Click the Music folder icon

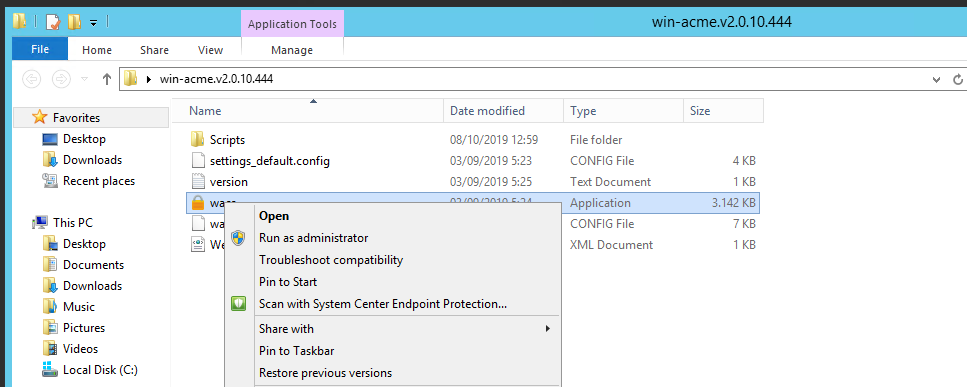[x=50, y=306]
